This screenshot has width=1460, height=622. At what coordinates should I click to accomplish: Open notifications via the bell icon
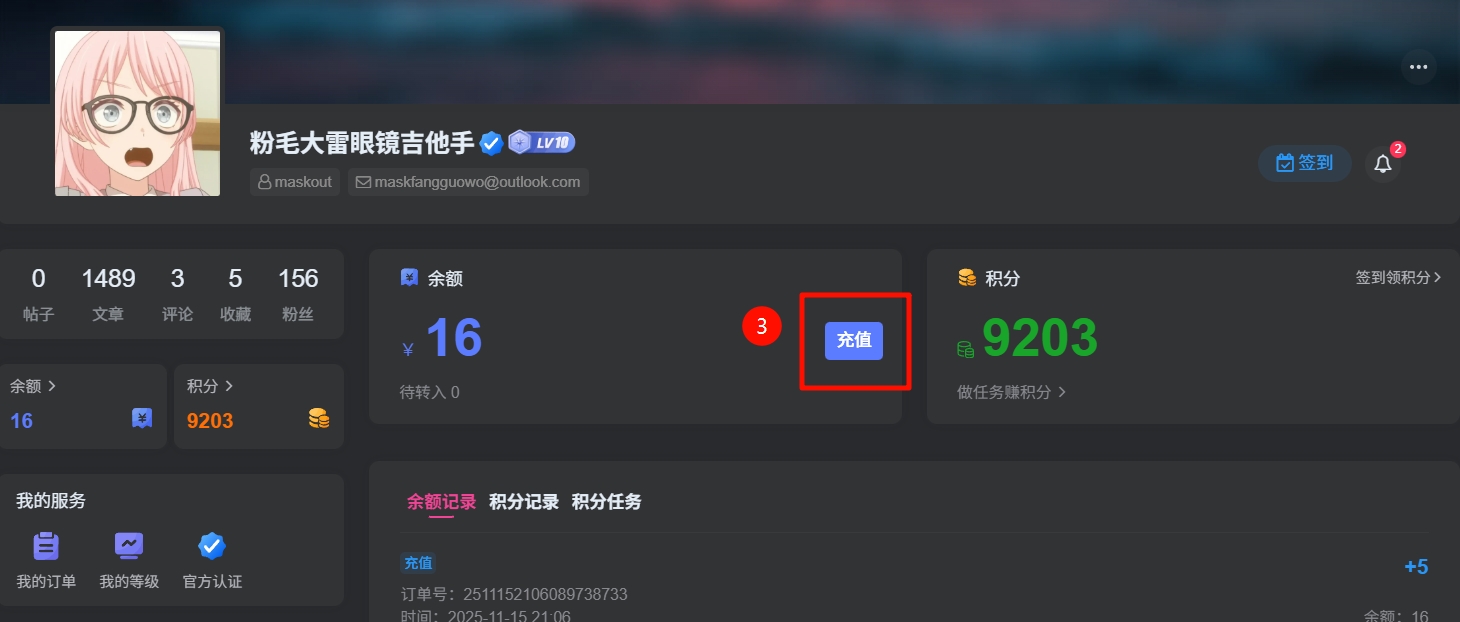pos(1383,163)
